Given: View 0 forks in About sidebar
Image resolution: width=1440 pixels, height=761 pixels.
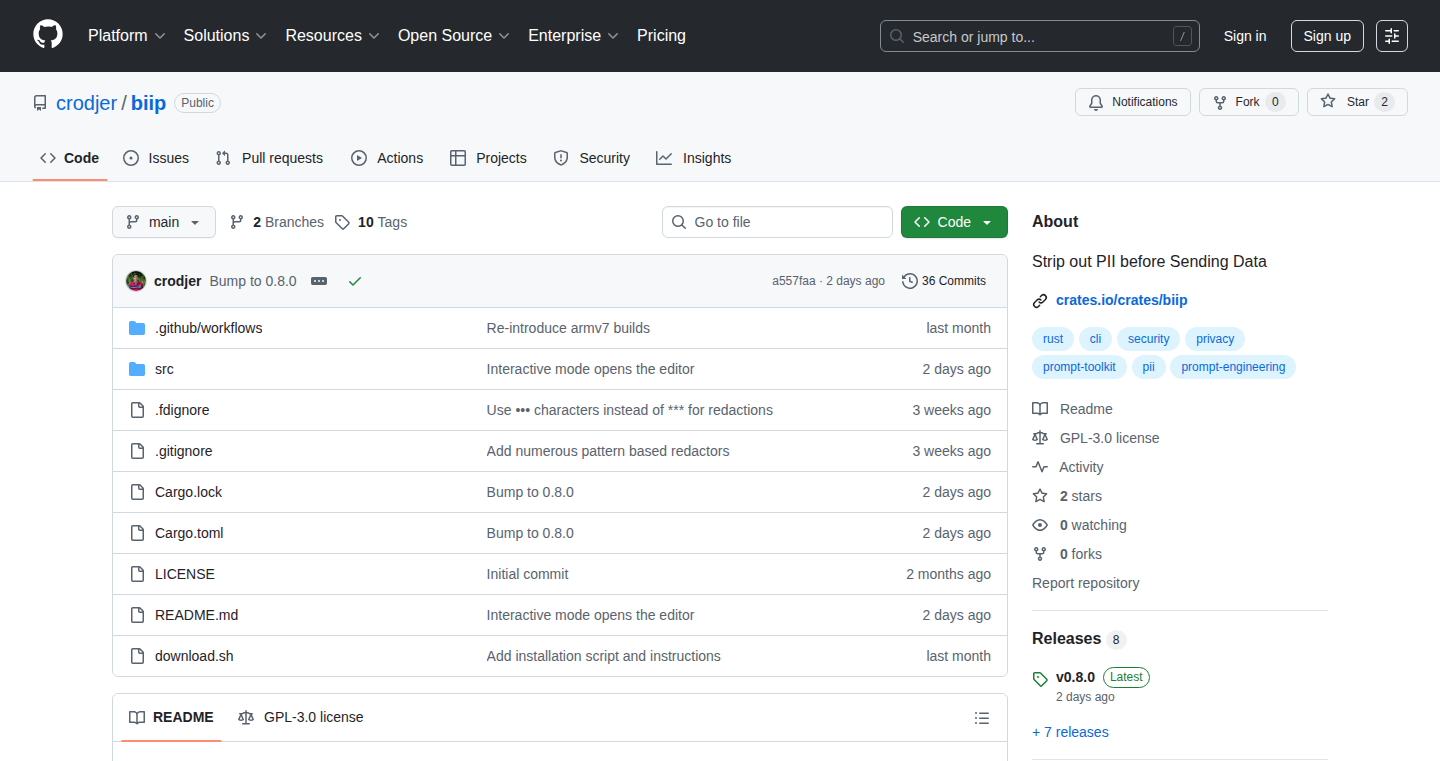Looking at the screenshot, I should [1068, 554].
